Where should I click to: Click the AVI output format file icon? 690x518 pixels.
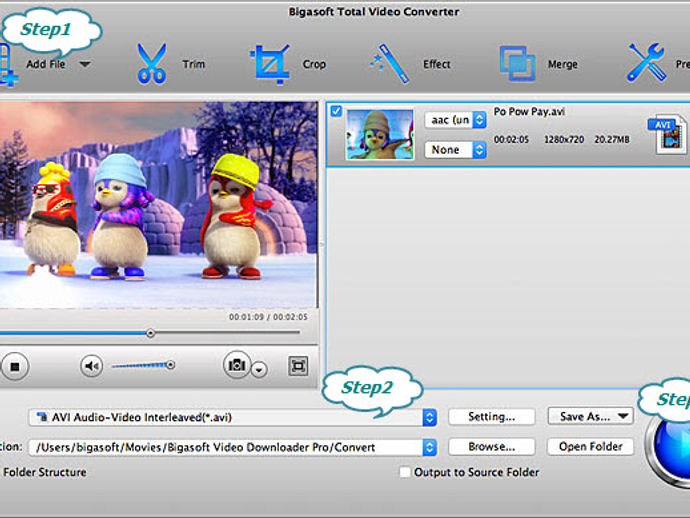point(668,134)
